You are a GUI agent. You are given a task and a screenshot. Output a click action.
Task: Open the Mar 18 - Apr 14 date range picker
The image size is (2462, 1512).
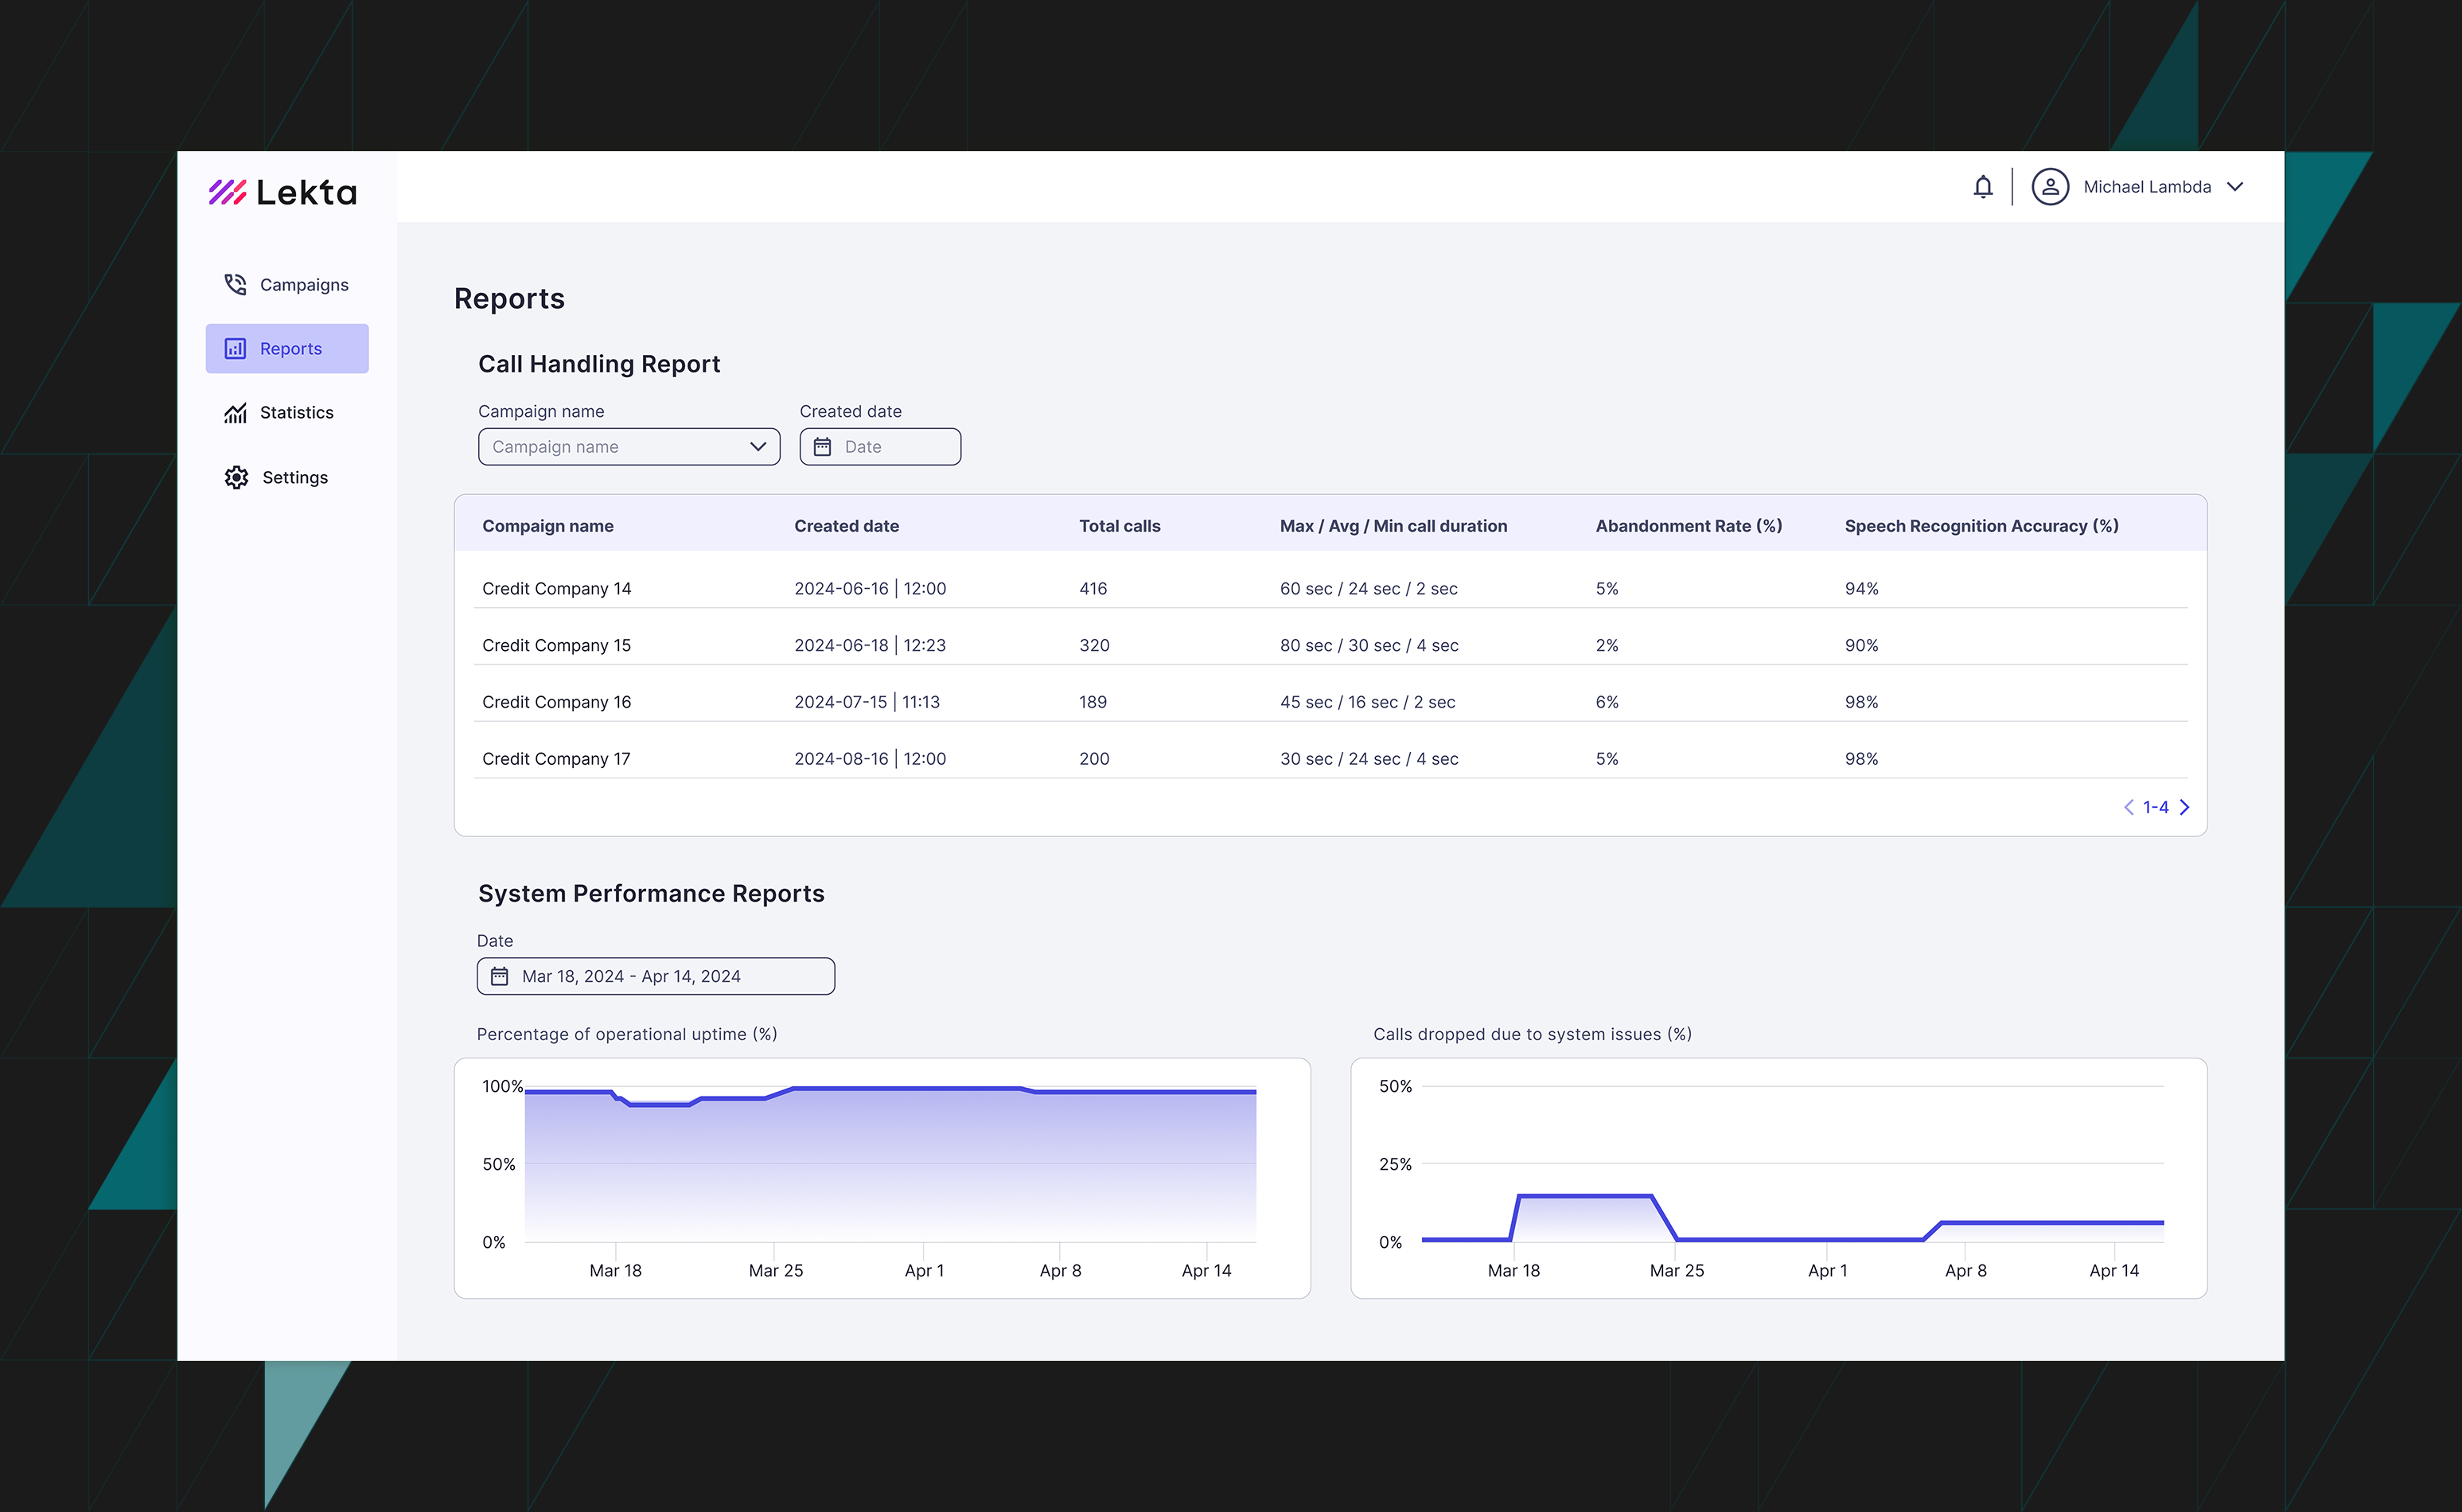(x=655, y=977)
